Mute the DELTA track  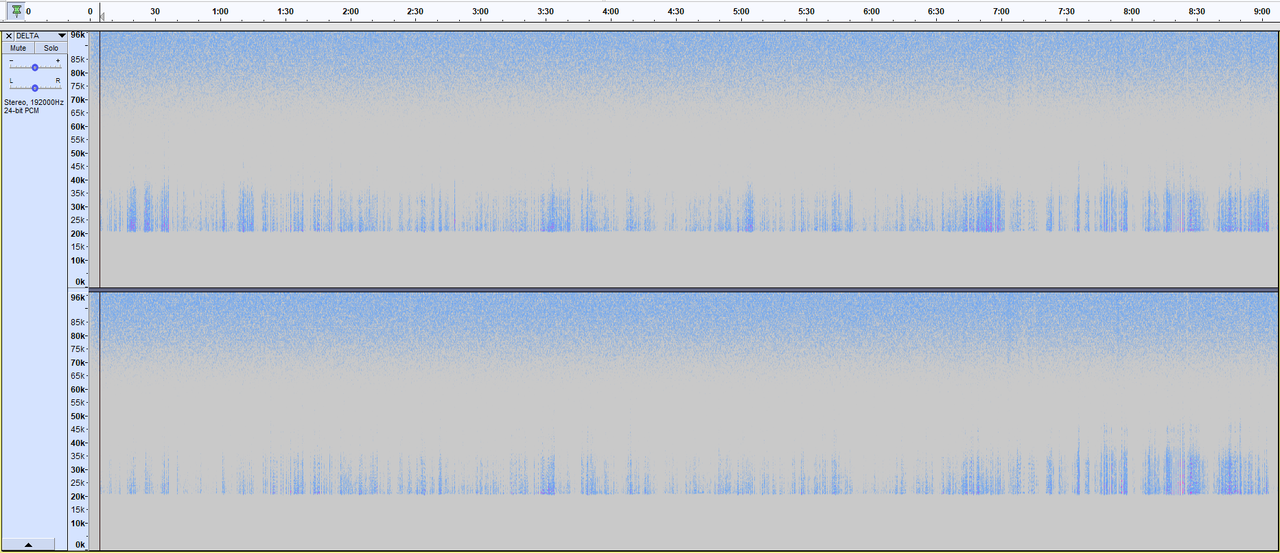coord(19,48)
